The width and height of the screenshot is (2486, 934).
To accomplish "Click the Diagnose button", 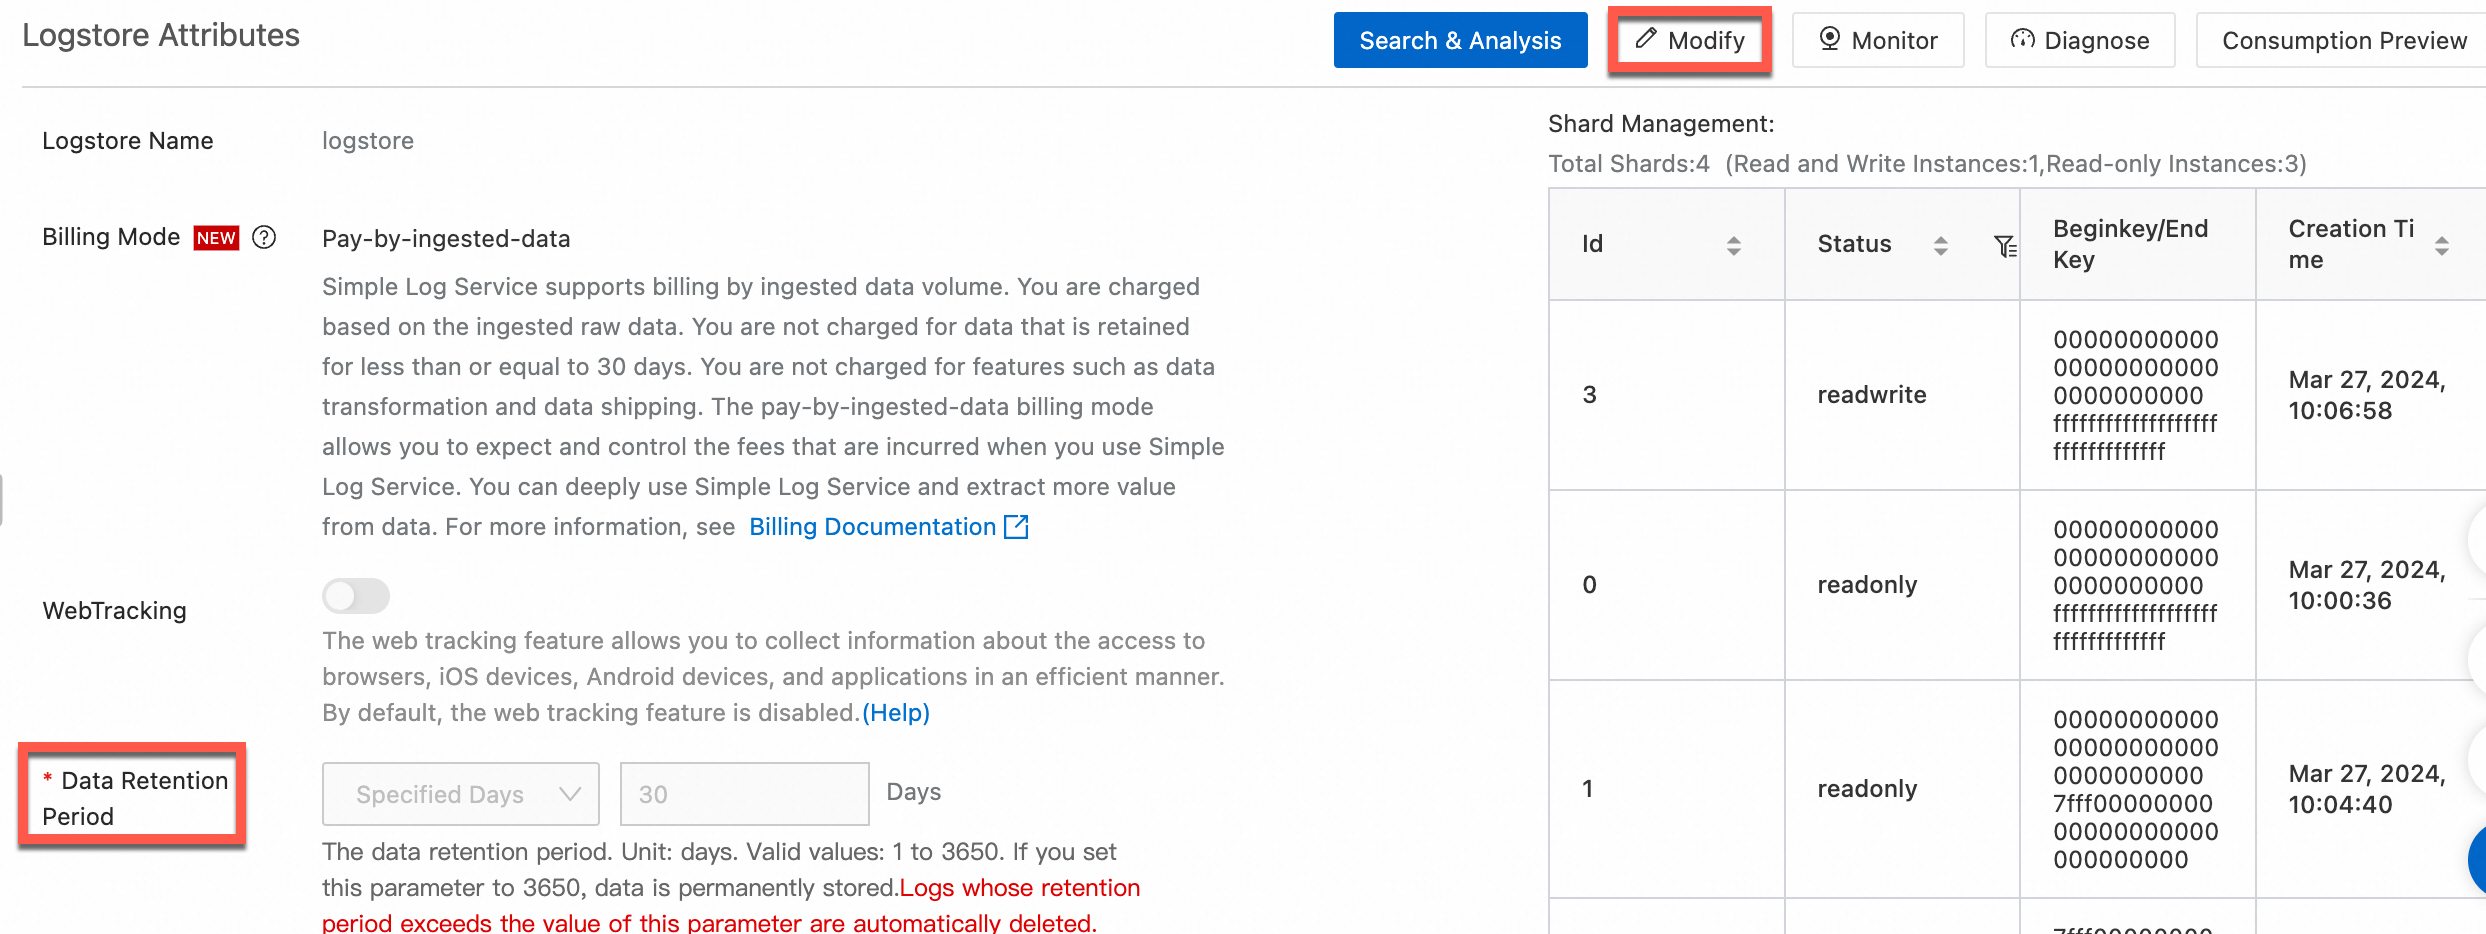I will point(2080,40).
